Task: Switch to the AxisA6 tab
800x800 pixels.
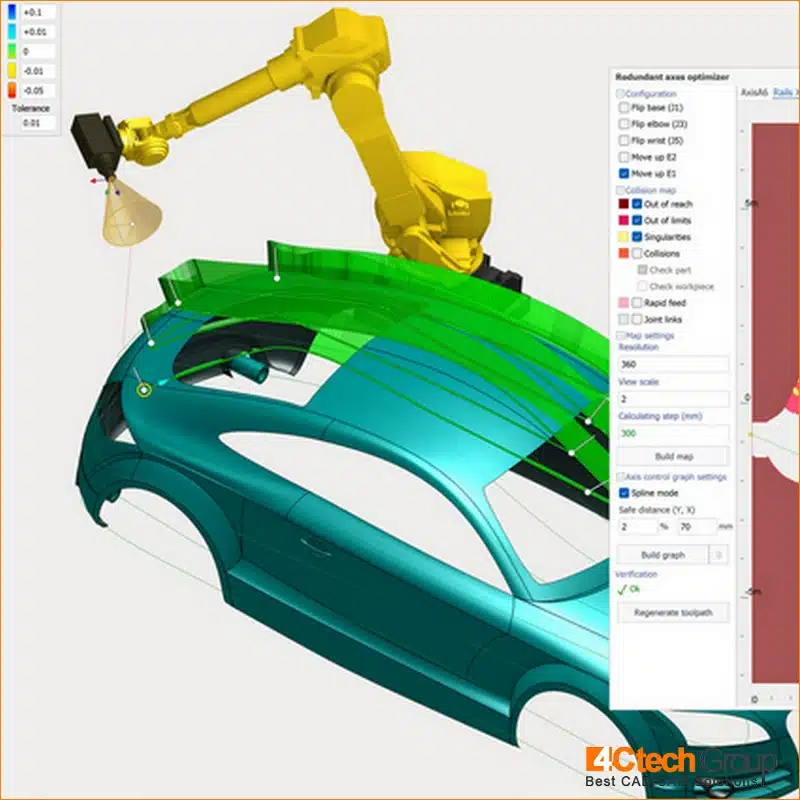Action: click(754, 92)
